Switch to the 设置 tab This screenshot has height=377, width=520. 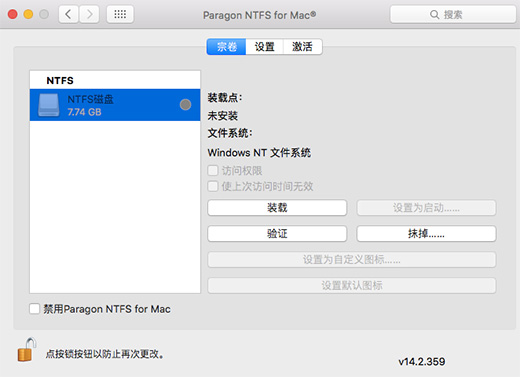pyautogui.click(x=265, y=47)
